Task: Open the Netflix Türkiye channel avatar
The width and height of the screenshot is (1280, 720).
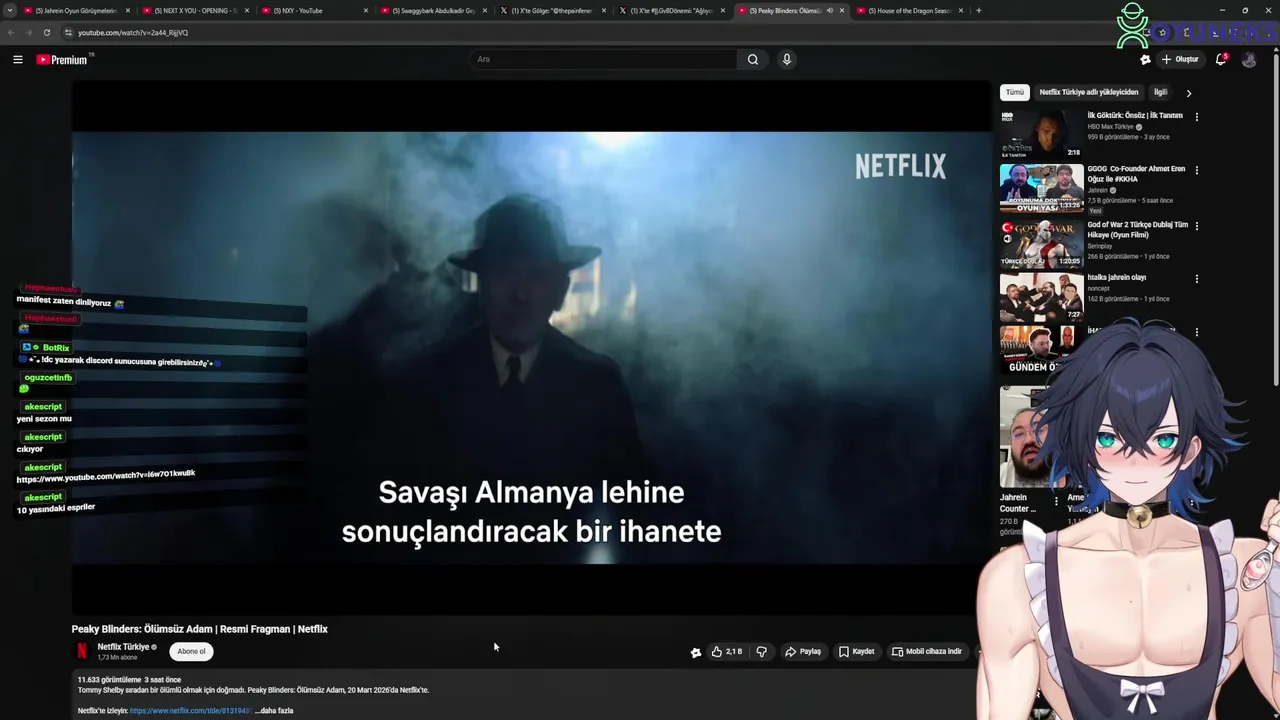Action: coord(82,651)
